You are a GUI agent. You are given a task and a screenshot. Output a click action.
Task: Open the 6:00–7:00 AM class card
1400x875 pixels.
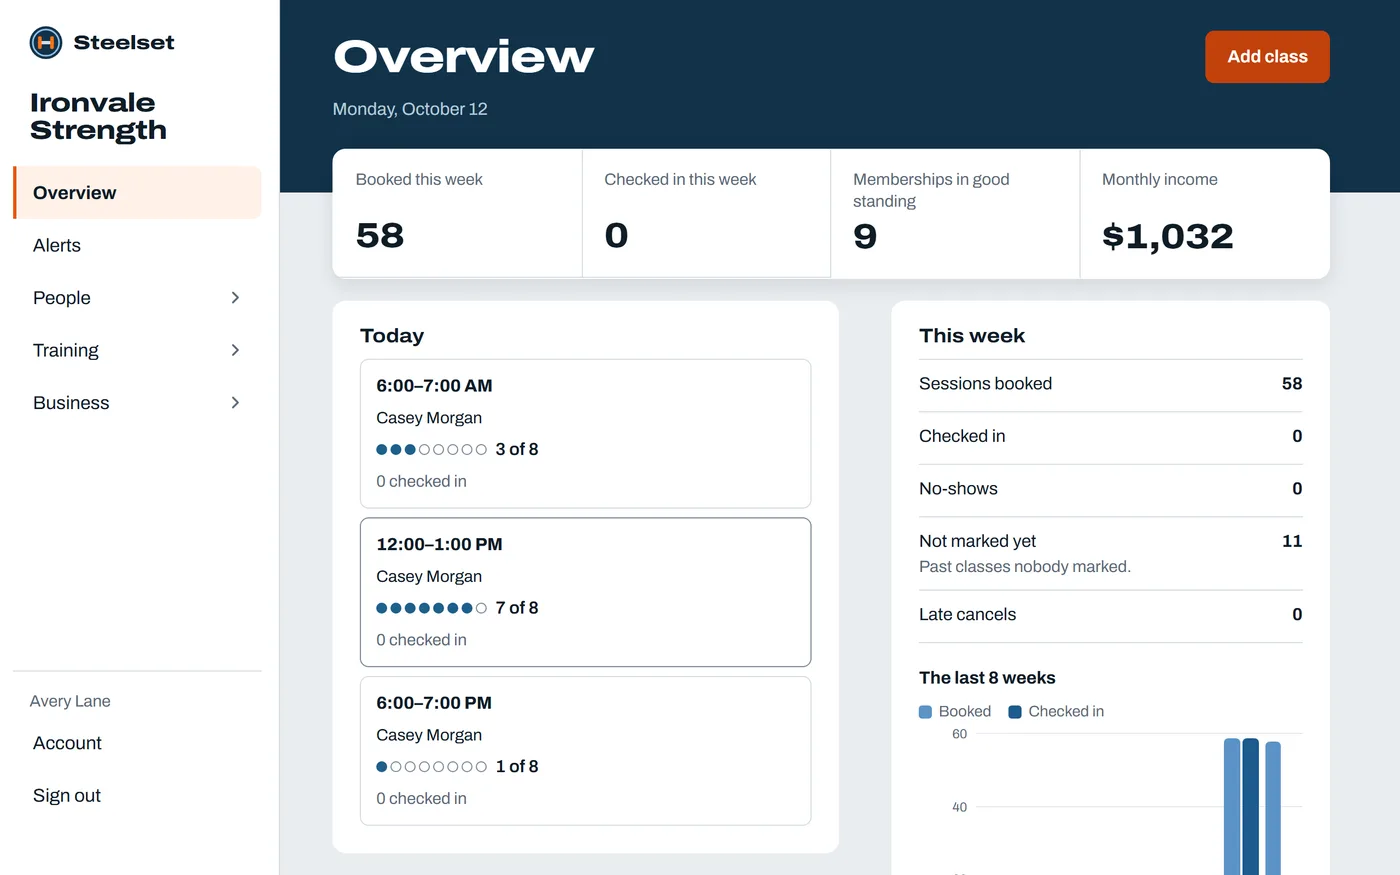(x=585, y=434)
